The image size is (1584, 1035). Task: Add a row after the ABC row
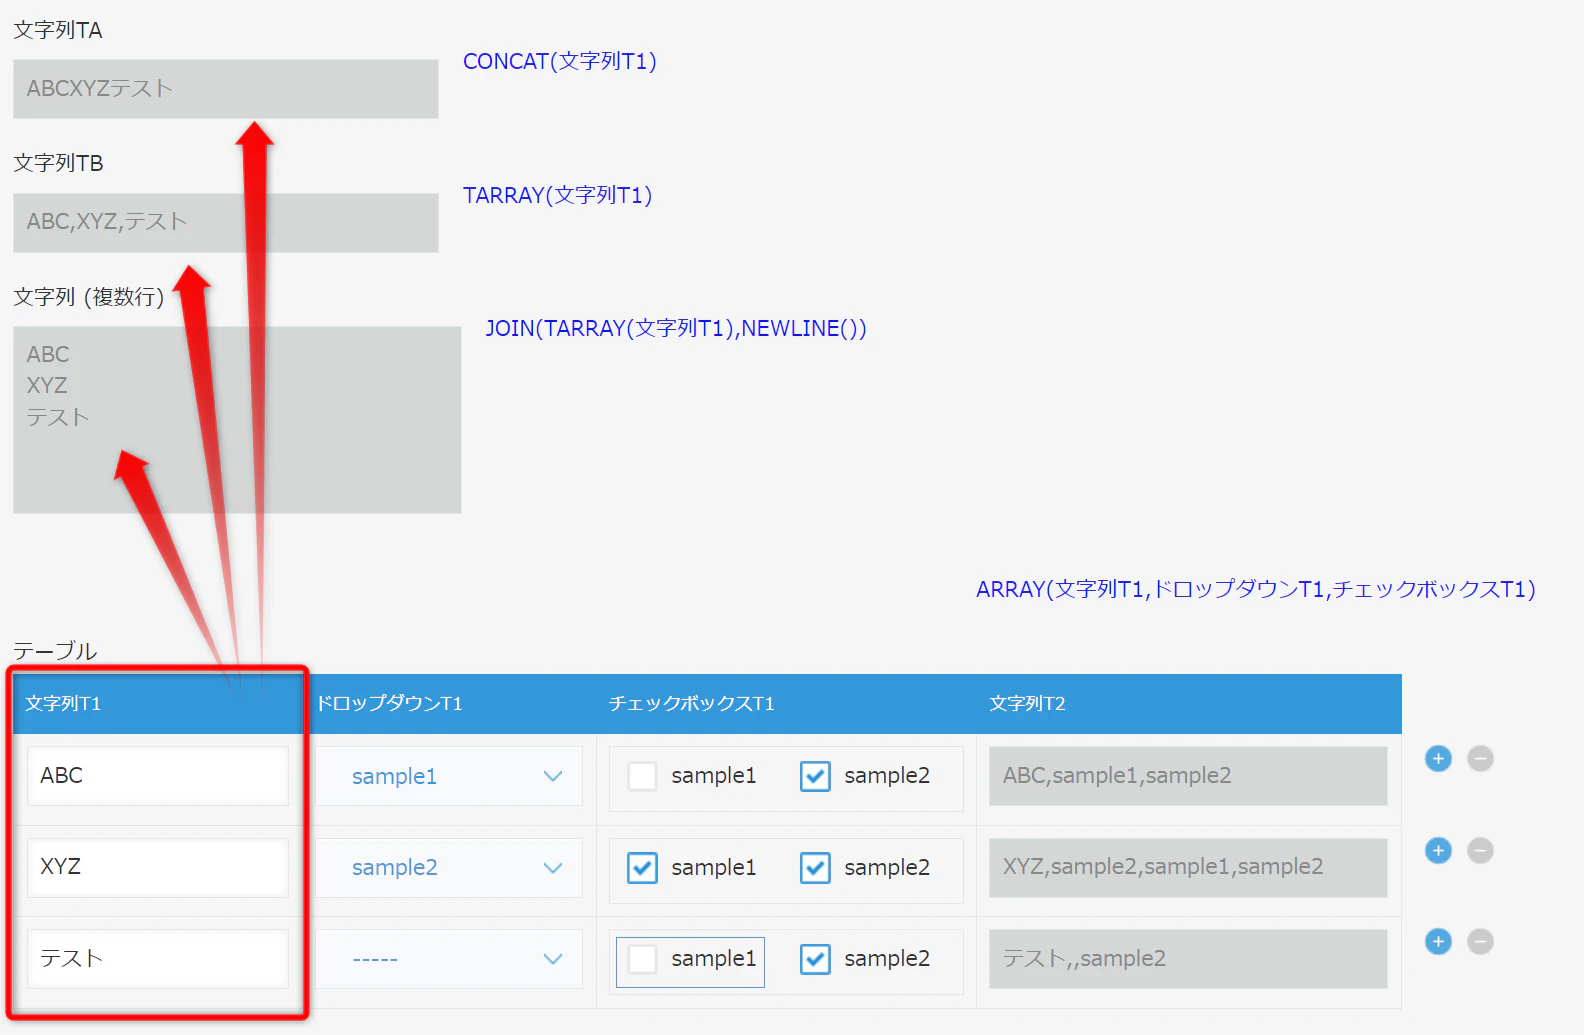click(x=1438, y=759)
